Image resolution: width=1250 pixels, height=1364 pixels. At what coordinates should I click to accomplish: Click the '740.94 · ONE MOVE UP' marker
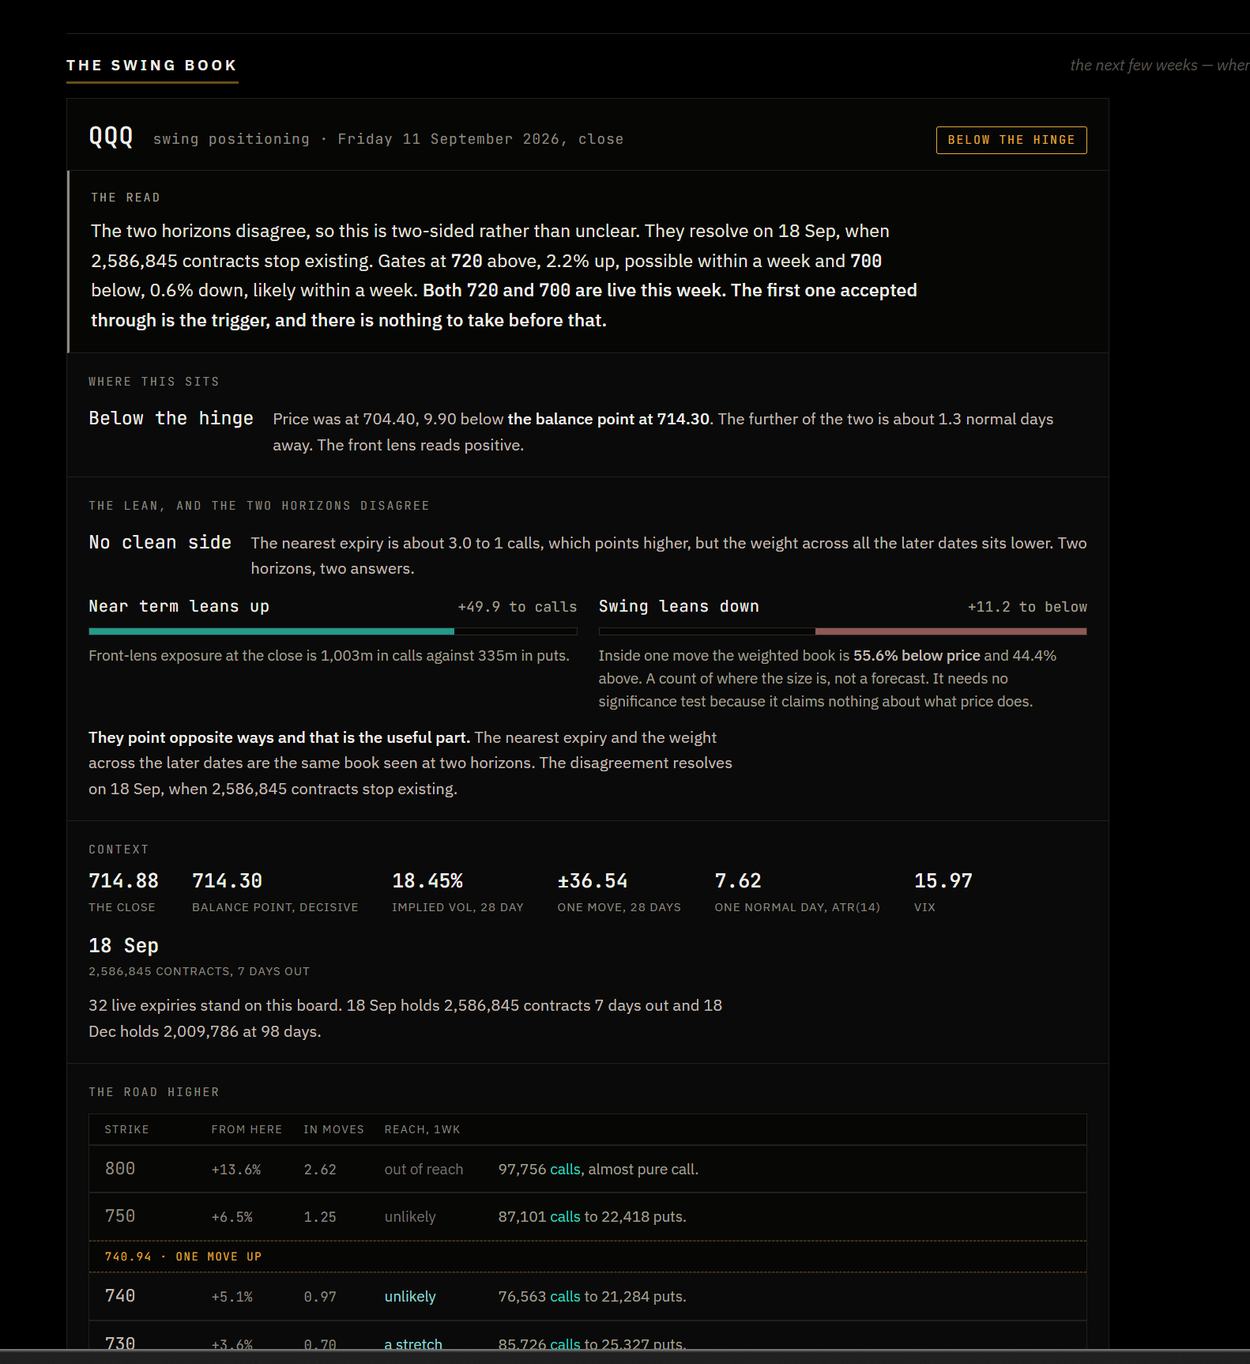[183, 1257]
